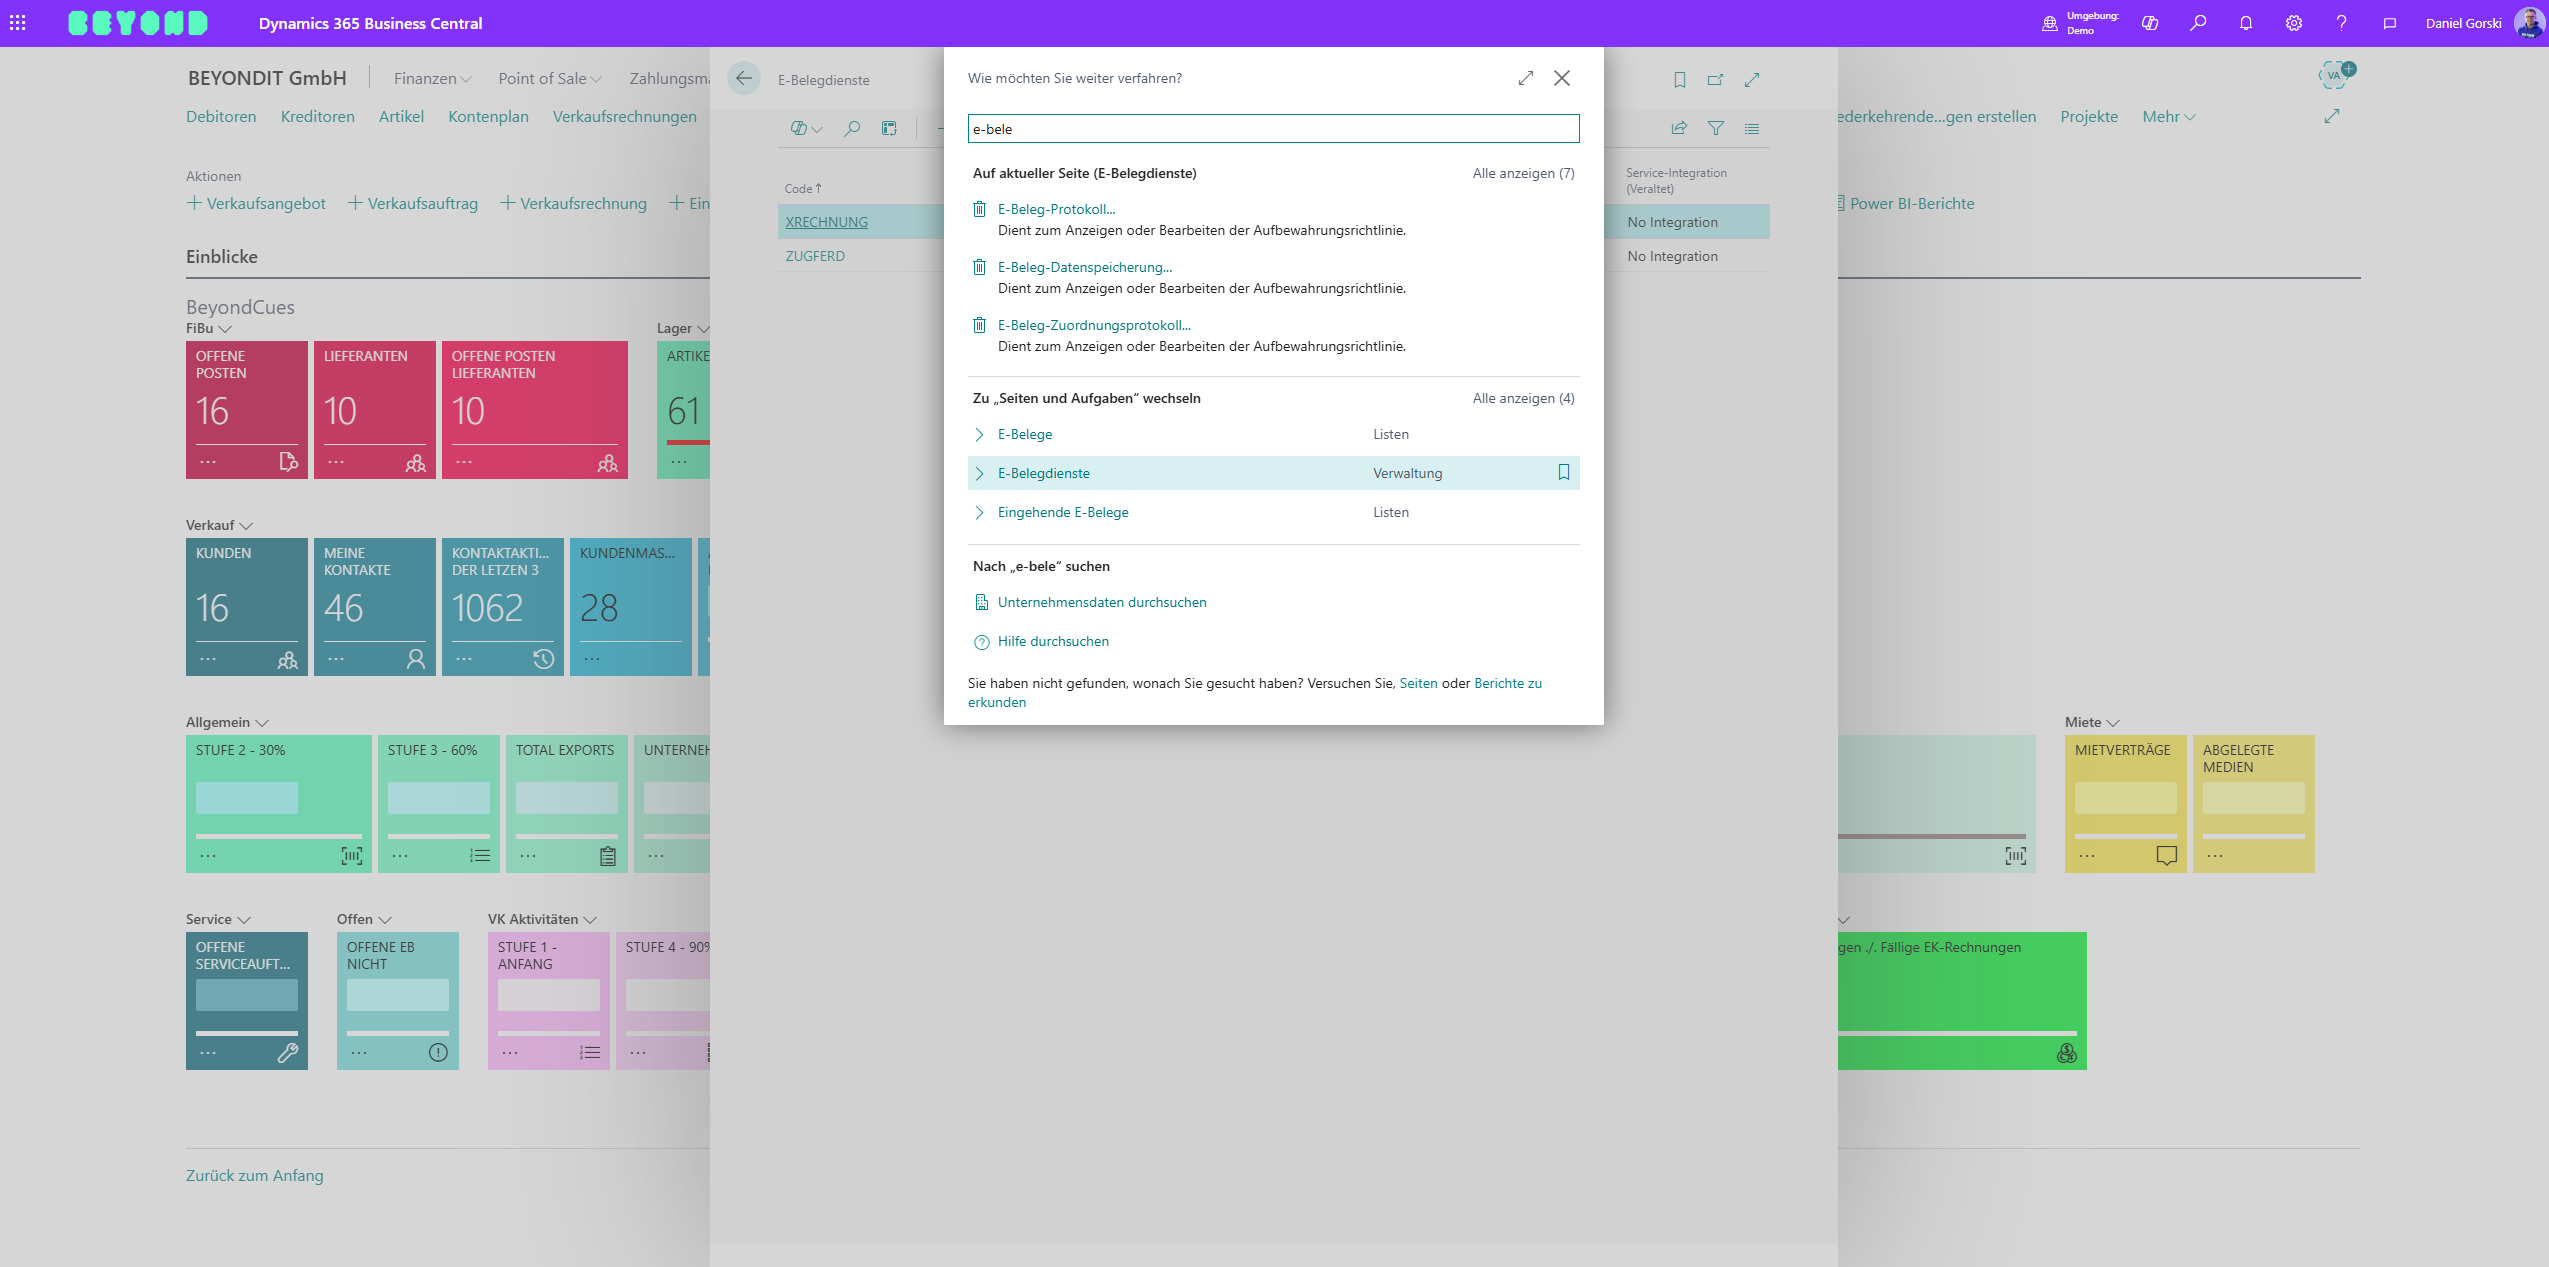This screenshot has width=2549, height=1267.
Task: Open the settings gear icon
Action: coord(2294,22)
